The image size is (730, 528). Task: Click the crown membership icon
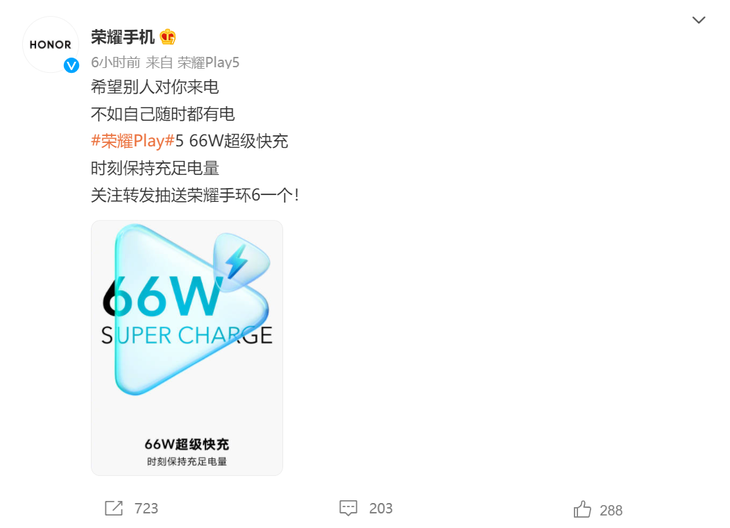point(168,37)
